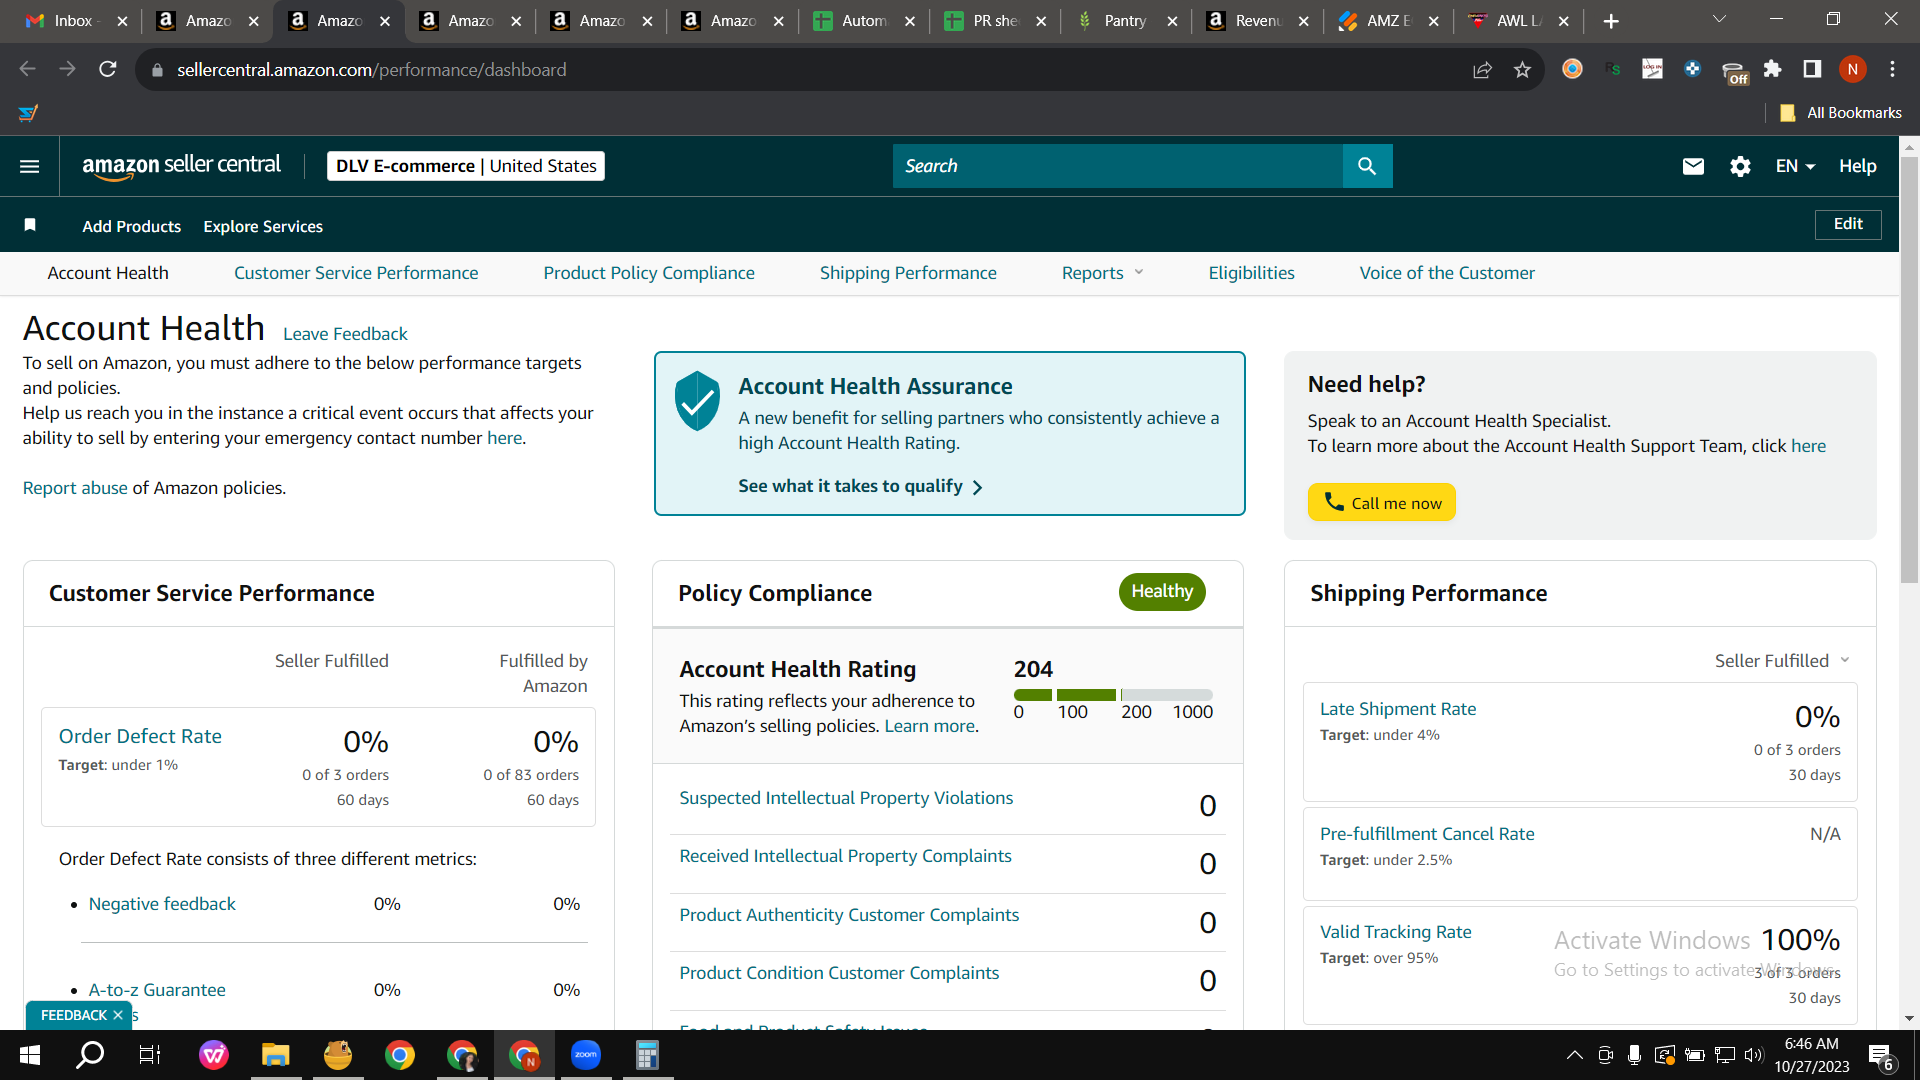Open the Help link

coord(1857,166)
